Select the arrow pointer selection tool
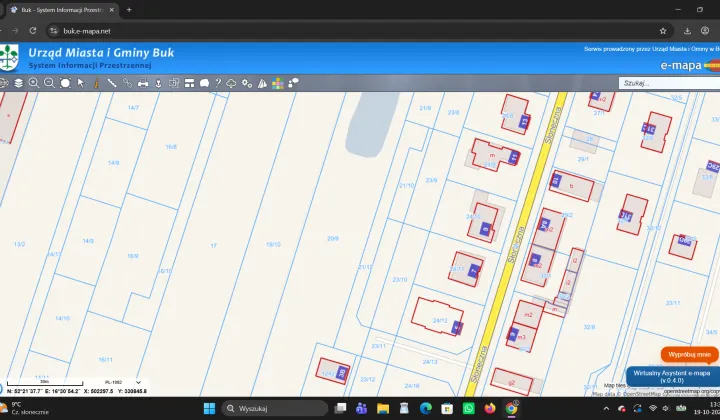Viewport: 720px width, 420px height. pos(81,83)
